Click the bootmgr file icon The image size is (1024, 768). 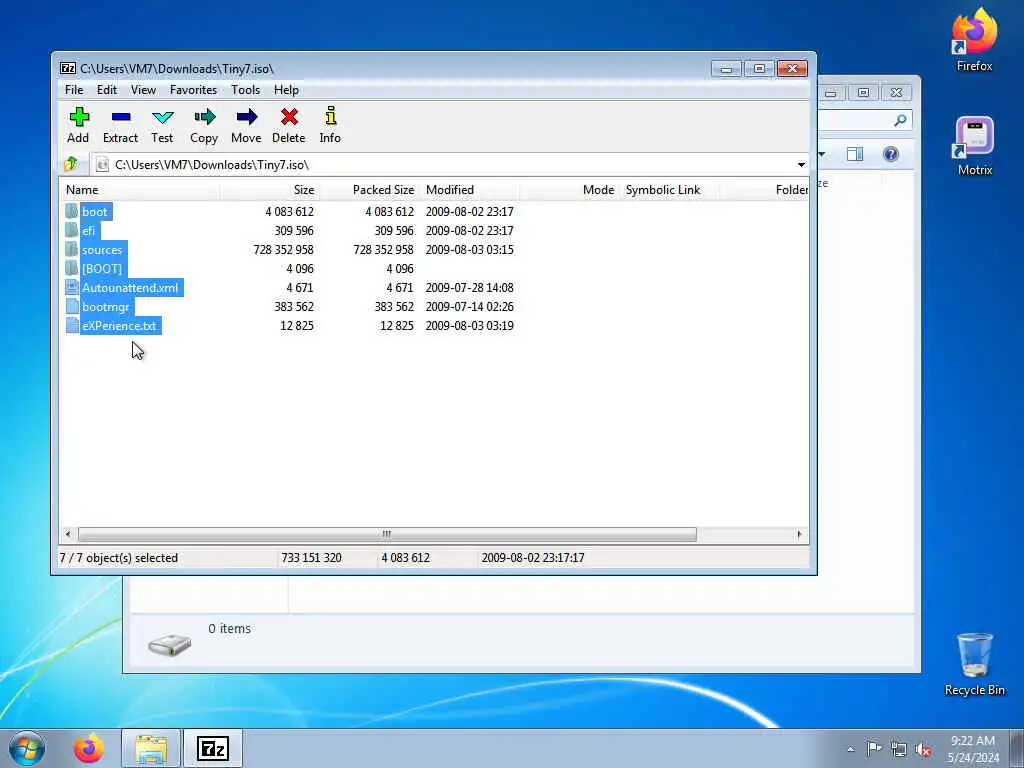(x=72, y=306)
